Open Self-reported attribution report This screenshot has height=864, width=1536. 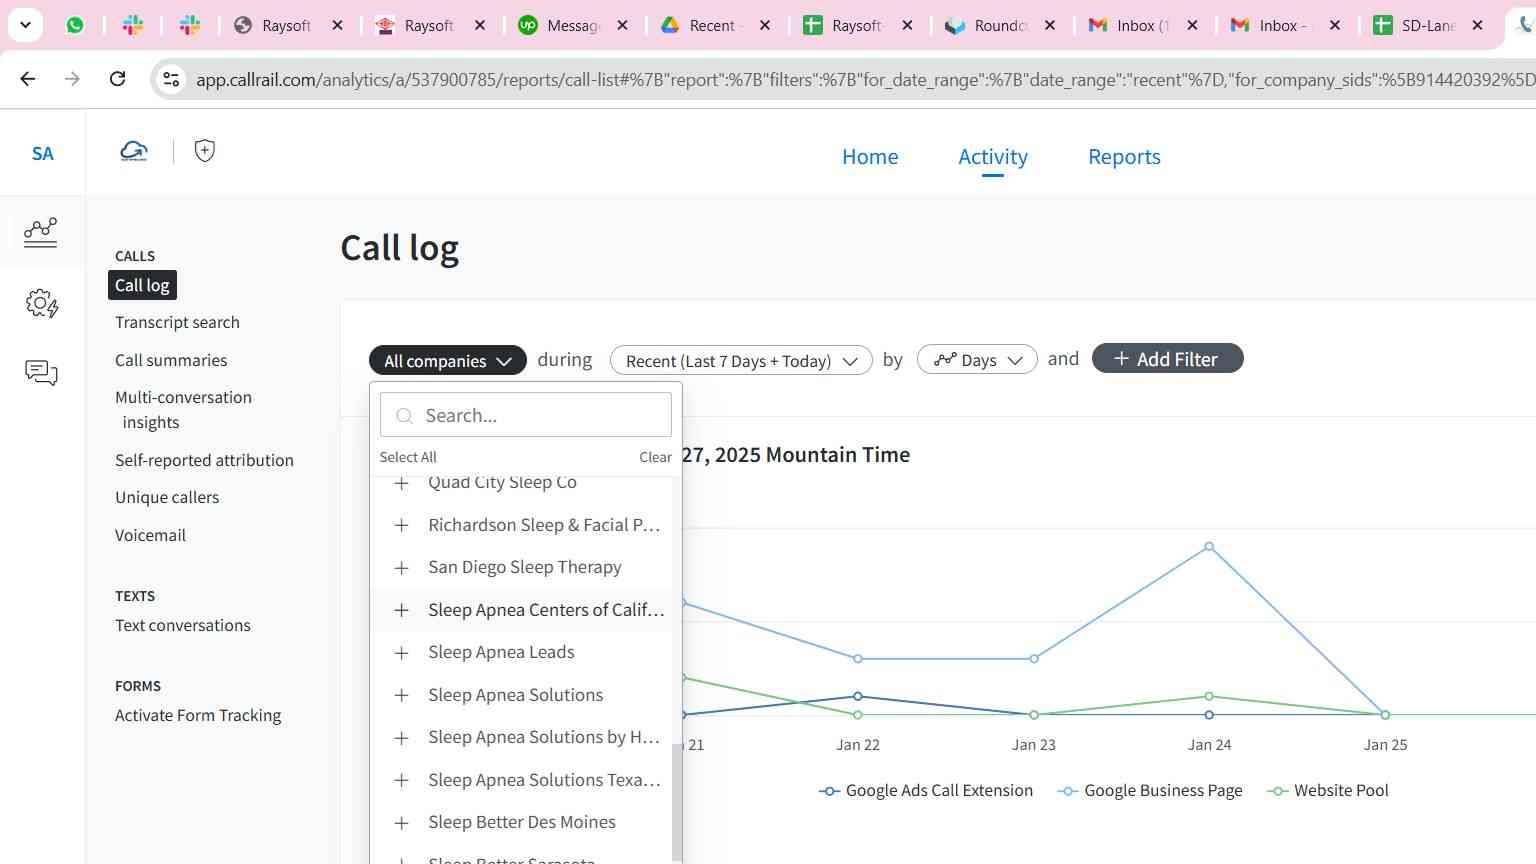pos(204,460)
